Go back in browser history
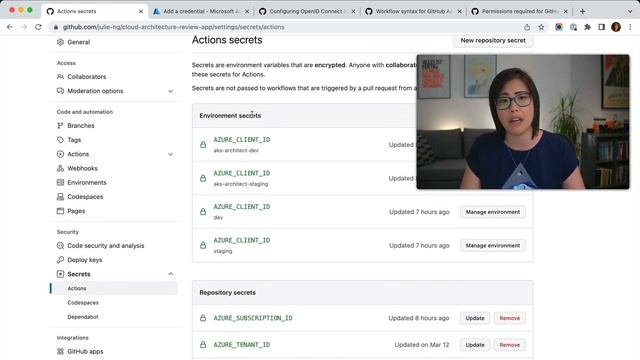The image size is (640, 360). click(10, 27)
